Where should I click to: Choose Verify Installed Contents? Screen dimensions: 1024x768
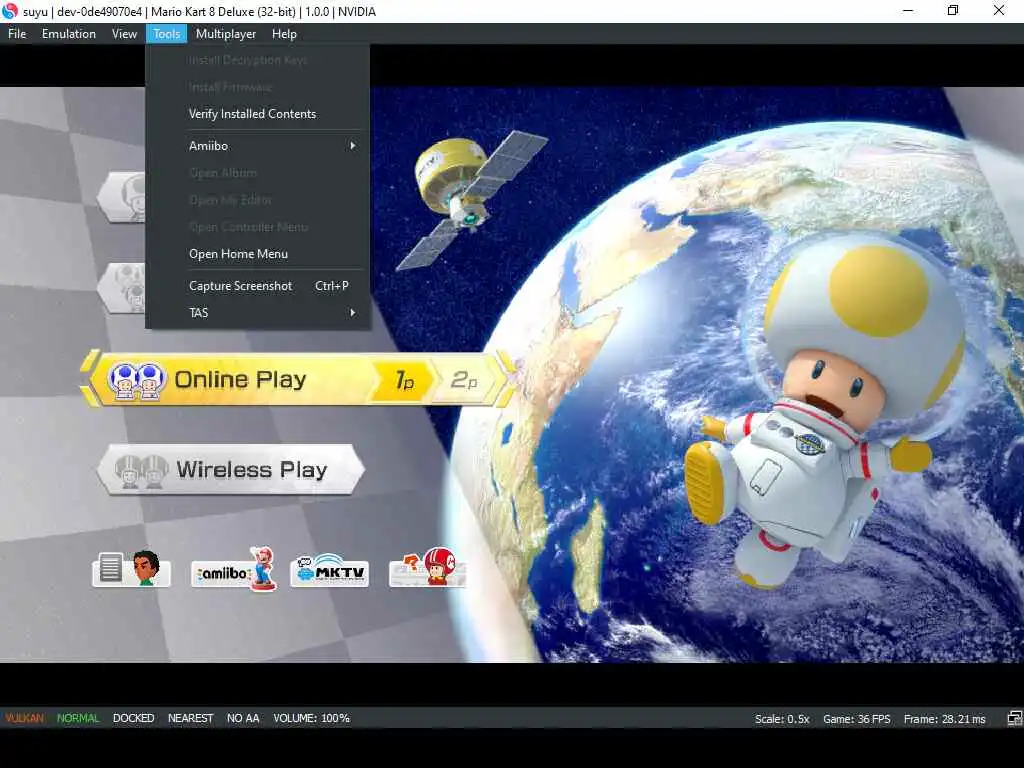pos(258,114)
